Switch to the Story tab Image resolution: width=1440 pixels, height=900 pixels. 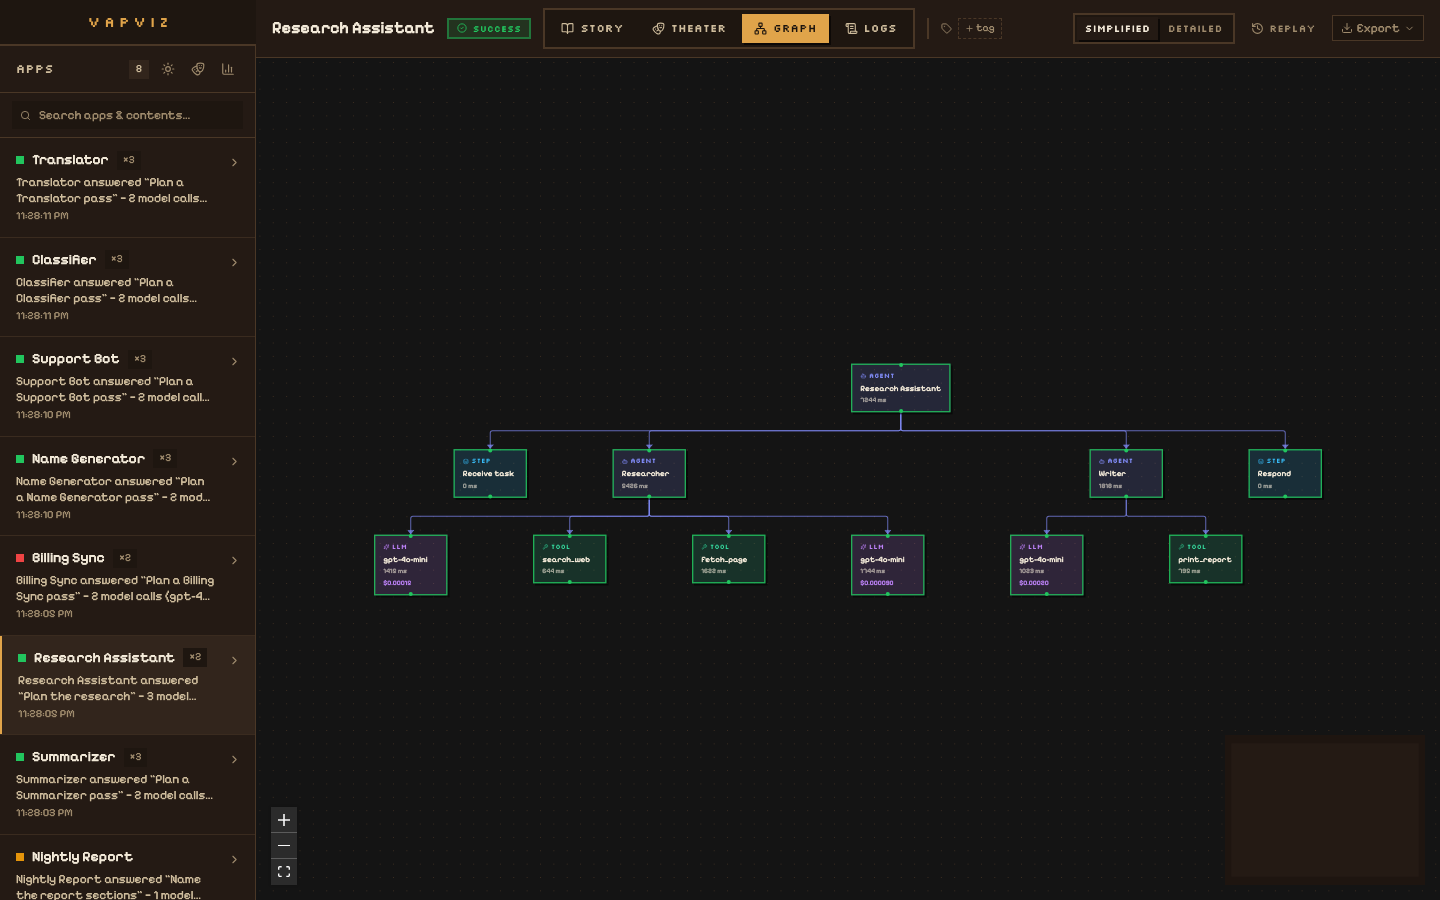(592, 28)
